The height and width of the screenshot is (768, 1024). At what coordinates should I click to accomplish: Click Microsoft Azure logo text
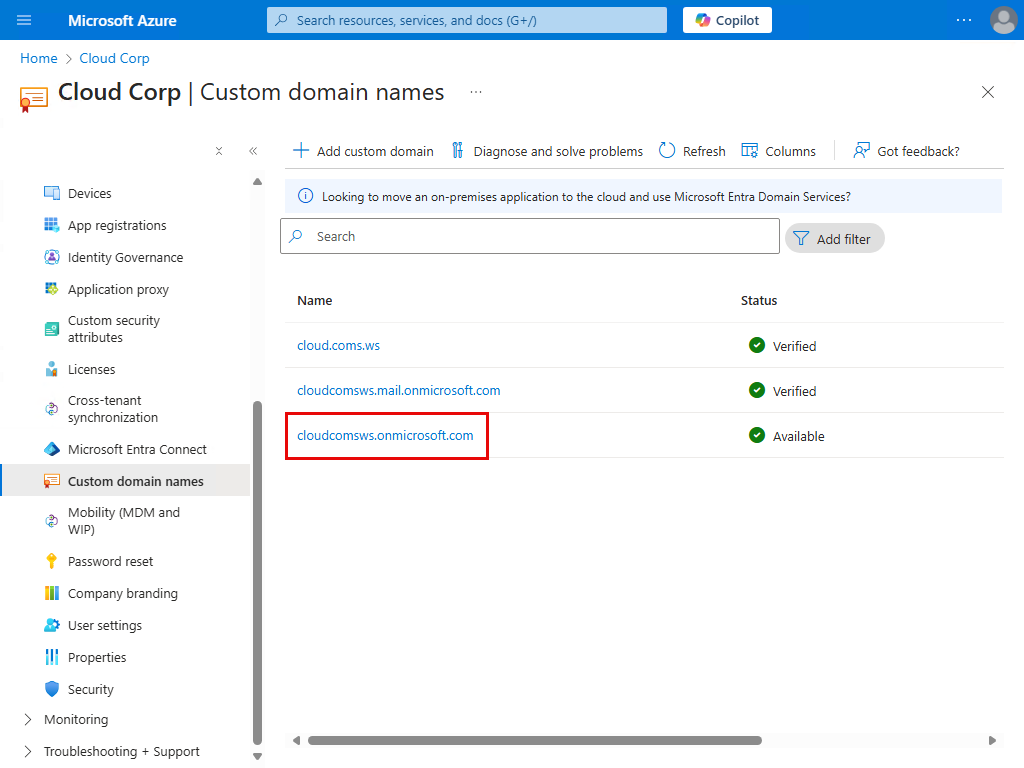tap(122, 20)
